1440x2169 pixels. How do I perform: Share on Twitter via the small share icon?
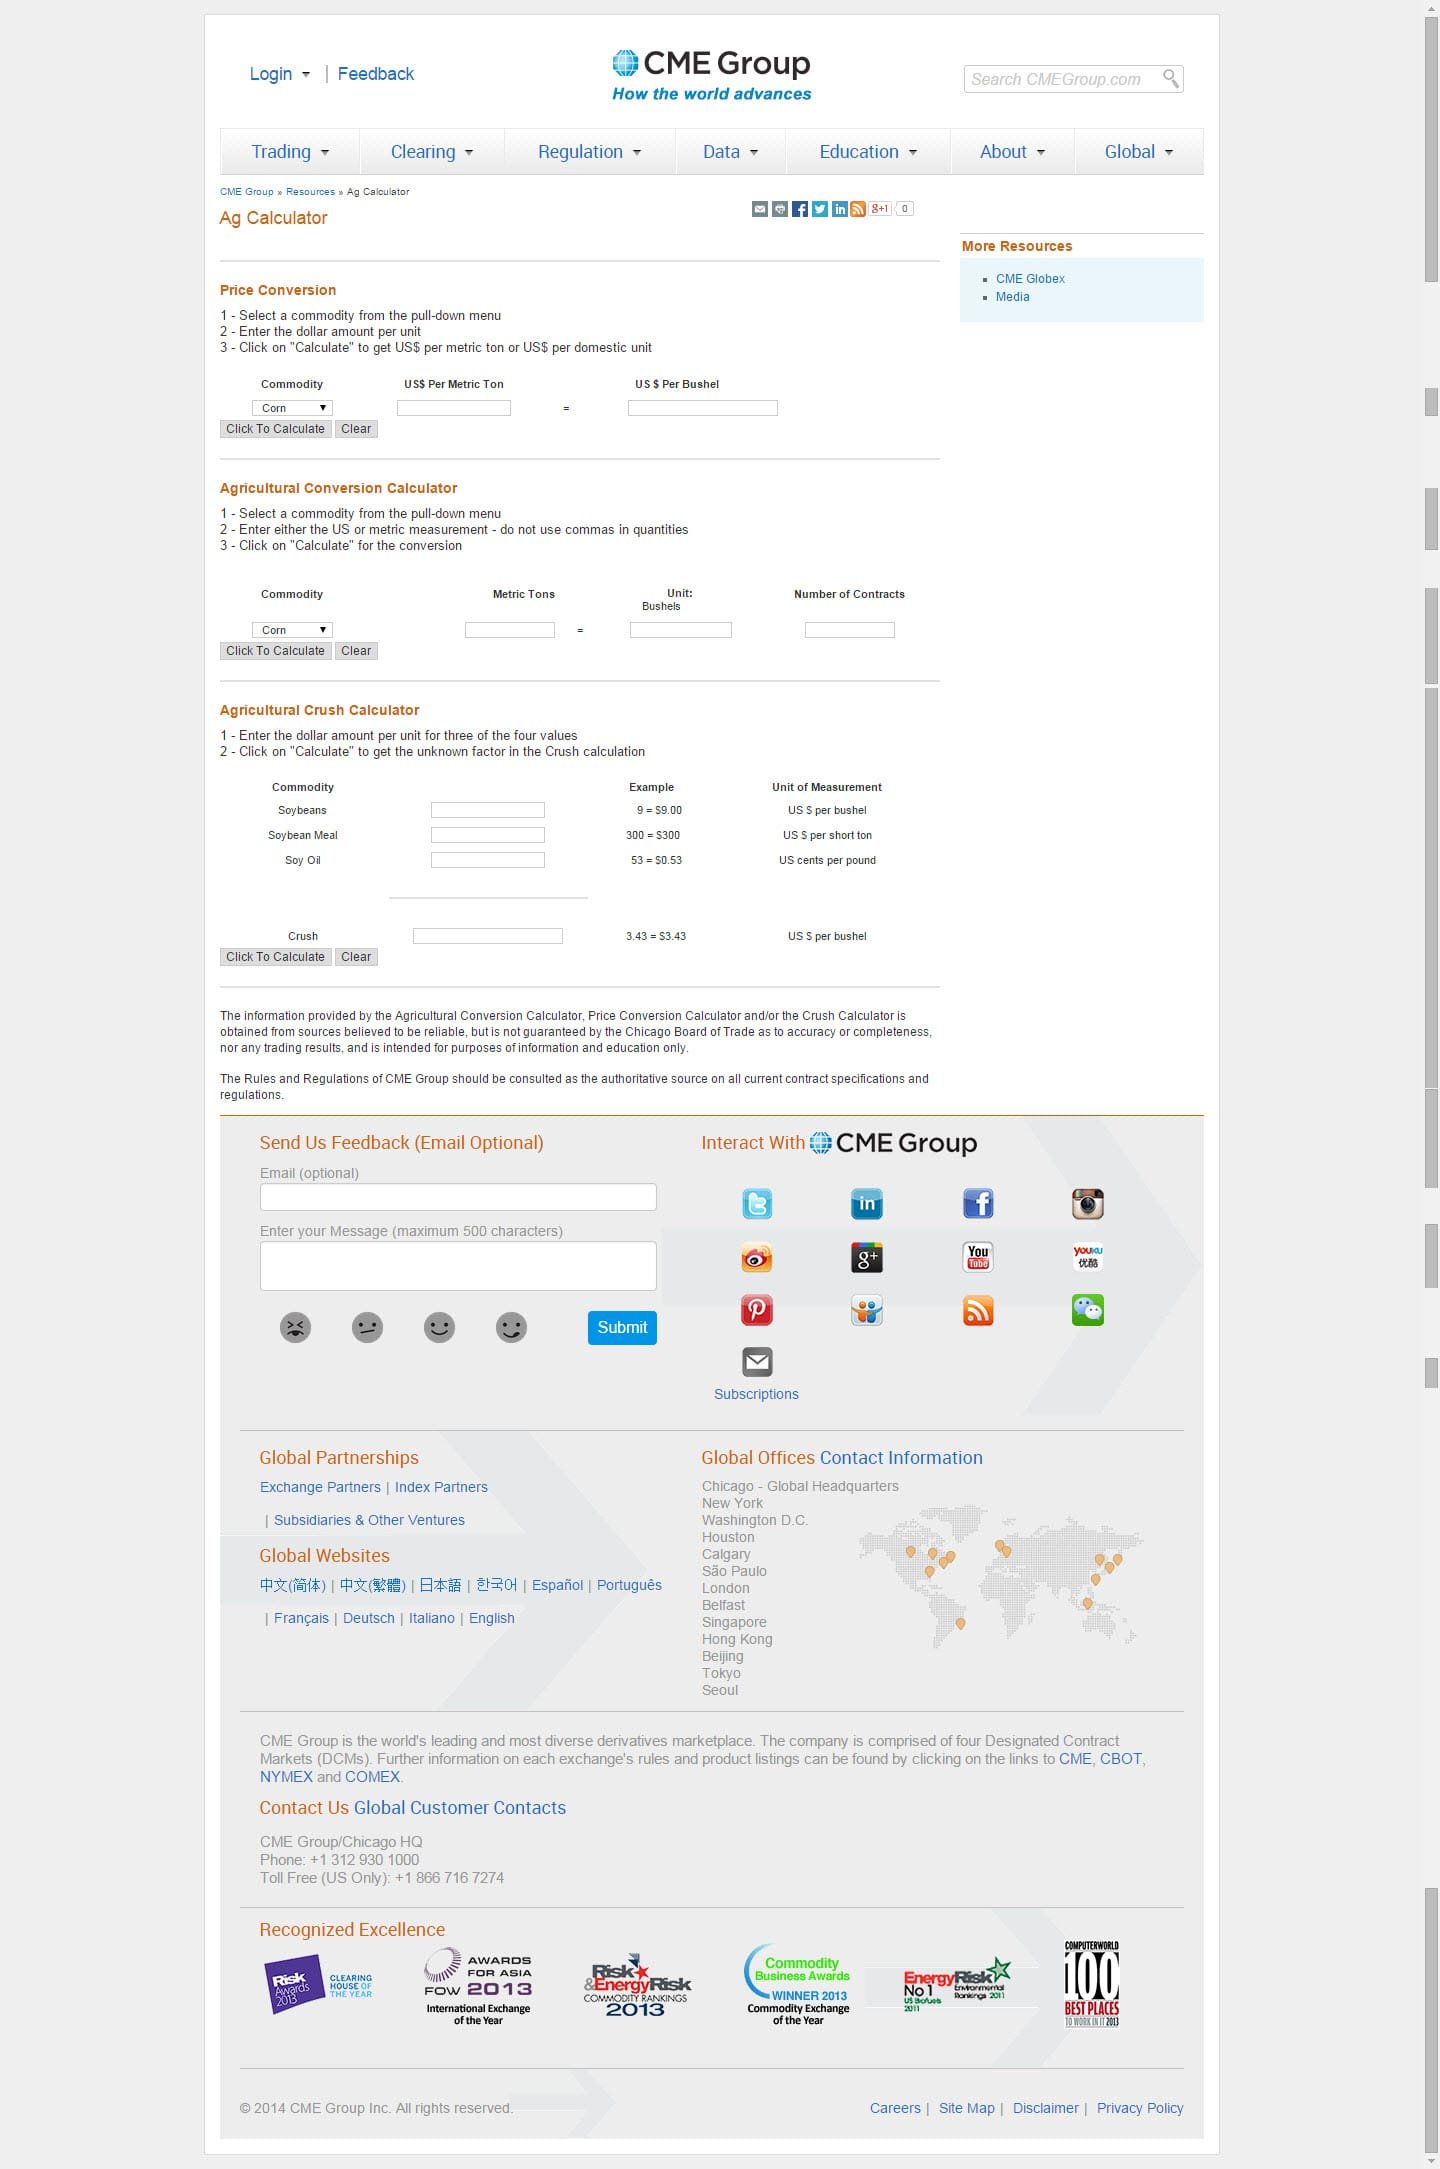click(x=820, y=209)
